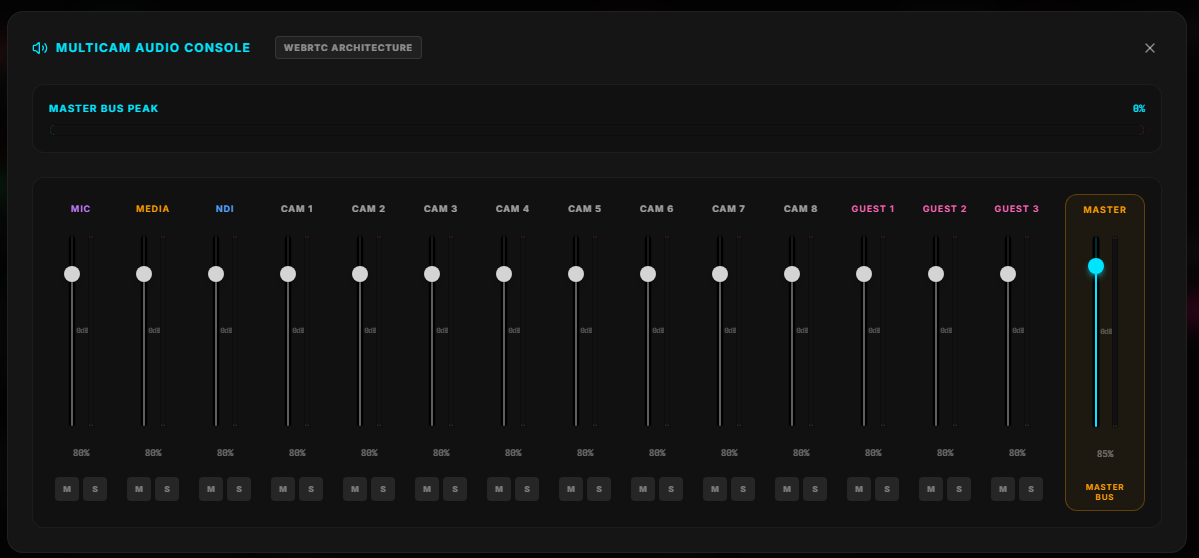Click the CAM 5 fader knob

[576, 274]
